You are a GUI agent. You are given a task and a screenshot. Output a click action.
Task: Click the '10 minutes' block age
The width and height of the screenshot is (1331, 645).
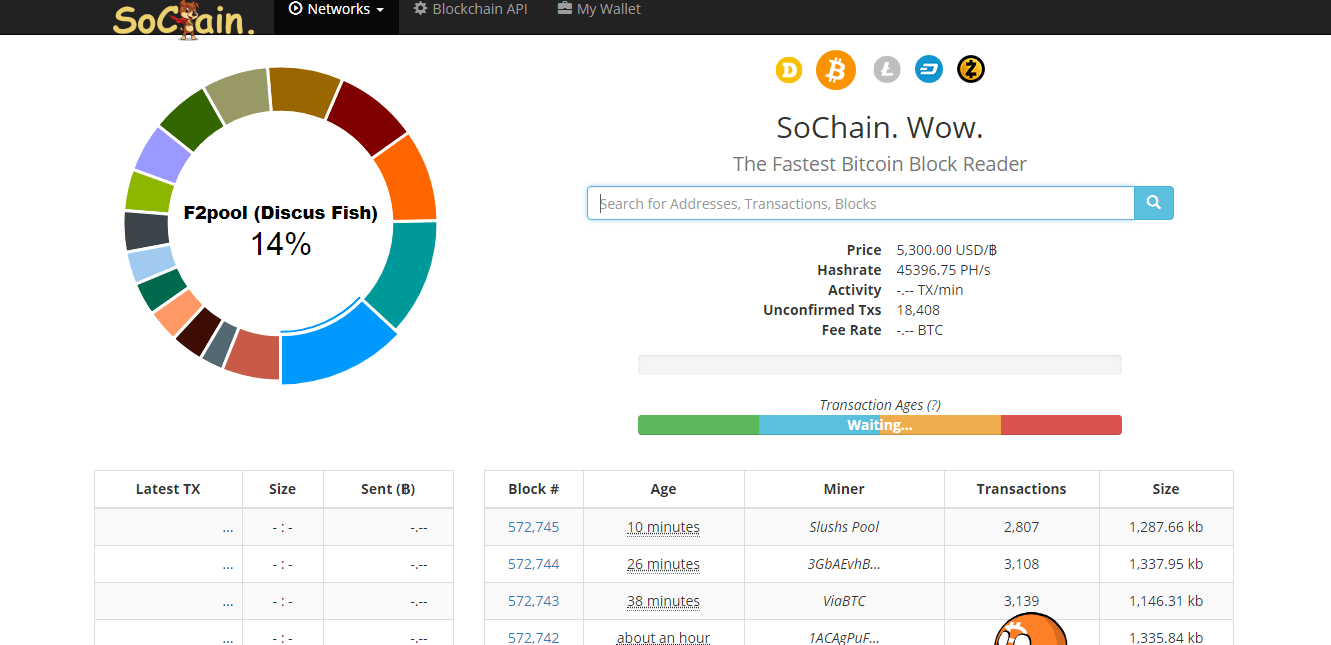(x=663, y=527)
